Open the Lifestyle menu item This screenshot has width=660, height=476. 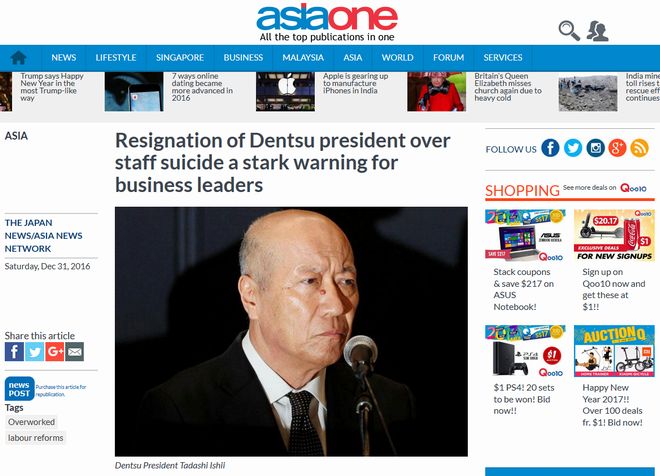(x=116, y=58)
